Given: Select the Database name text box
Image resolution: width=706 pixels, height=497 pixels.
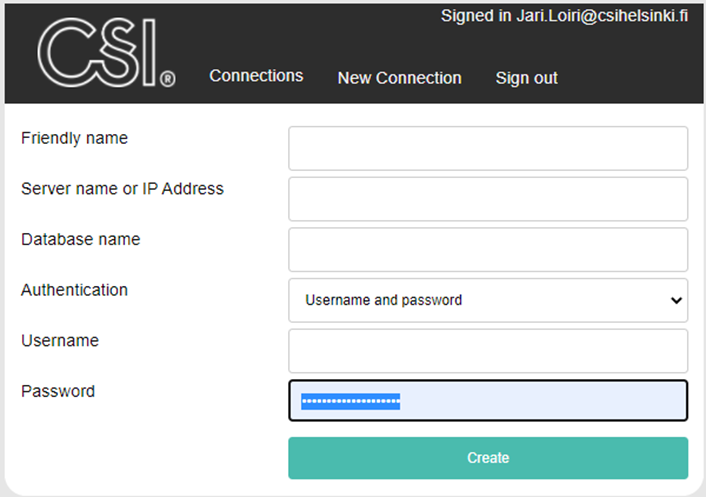Looking at the screenshot, I should [488, 249].
